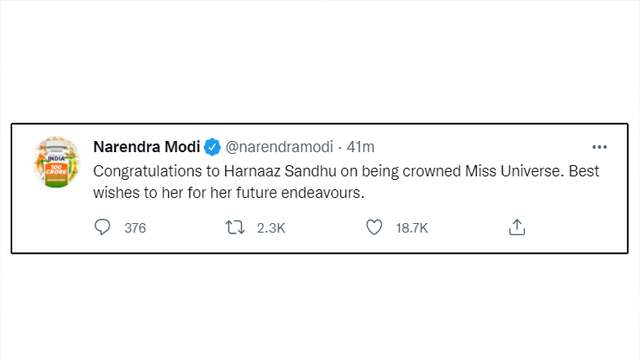Click the Miss Universe phrase in the tweet

coord(514,171)
